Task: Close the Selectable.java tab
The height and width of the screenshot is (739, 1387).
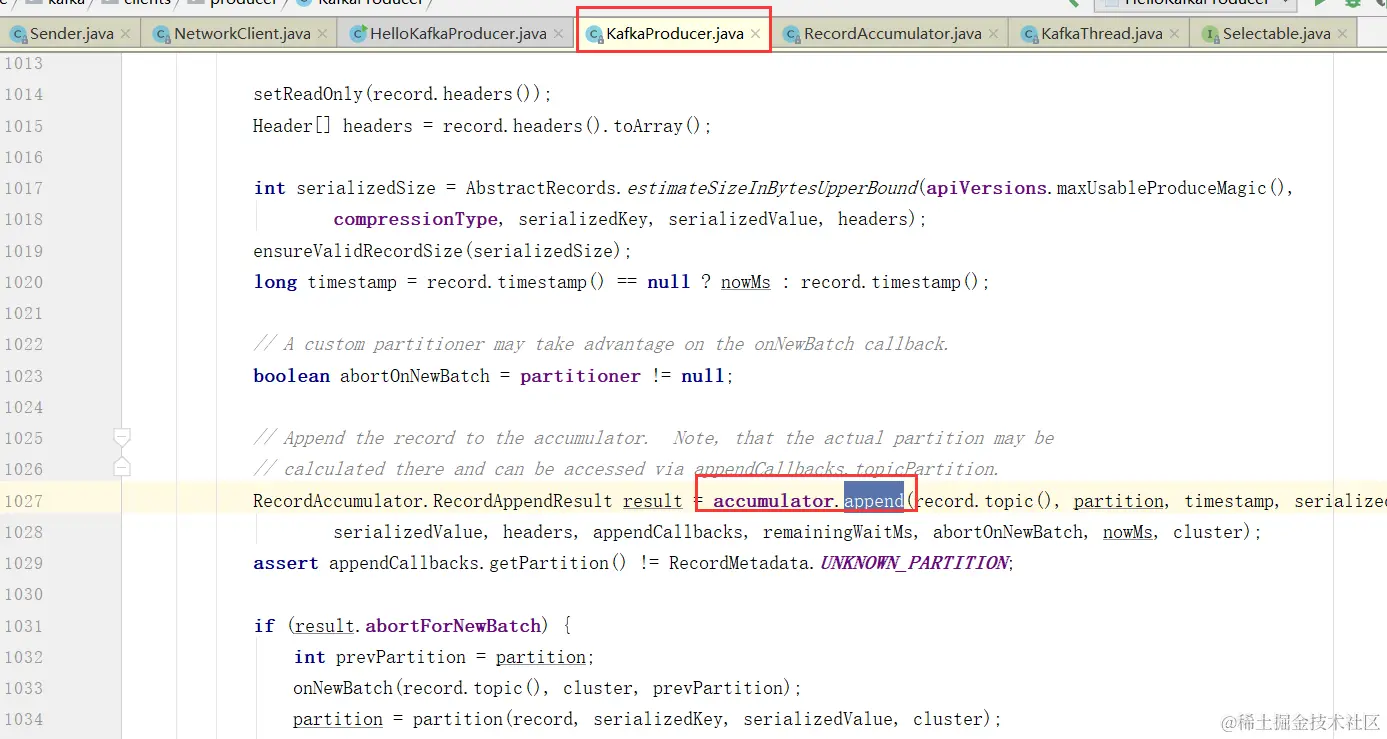Action: (1342, 34)
